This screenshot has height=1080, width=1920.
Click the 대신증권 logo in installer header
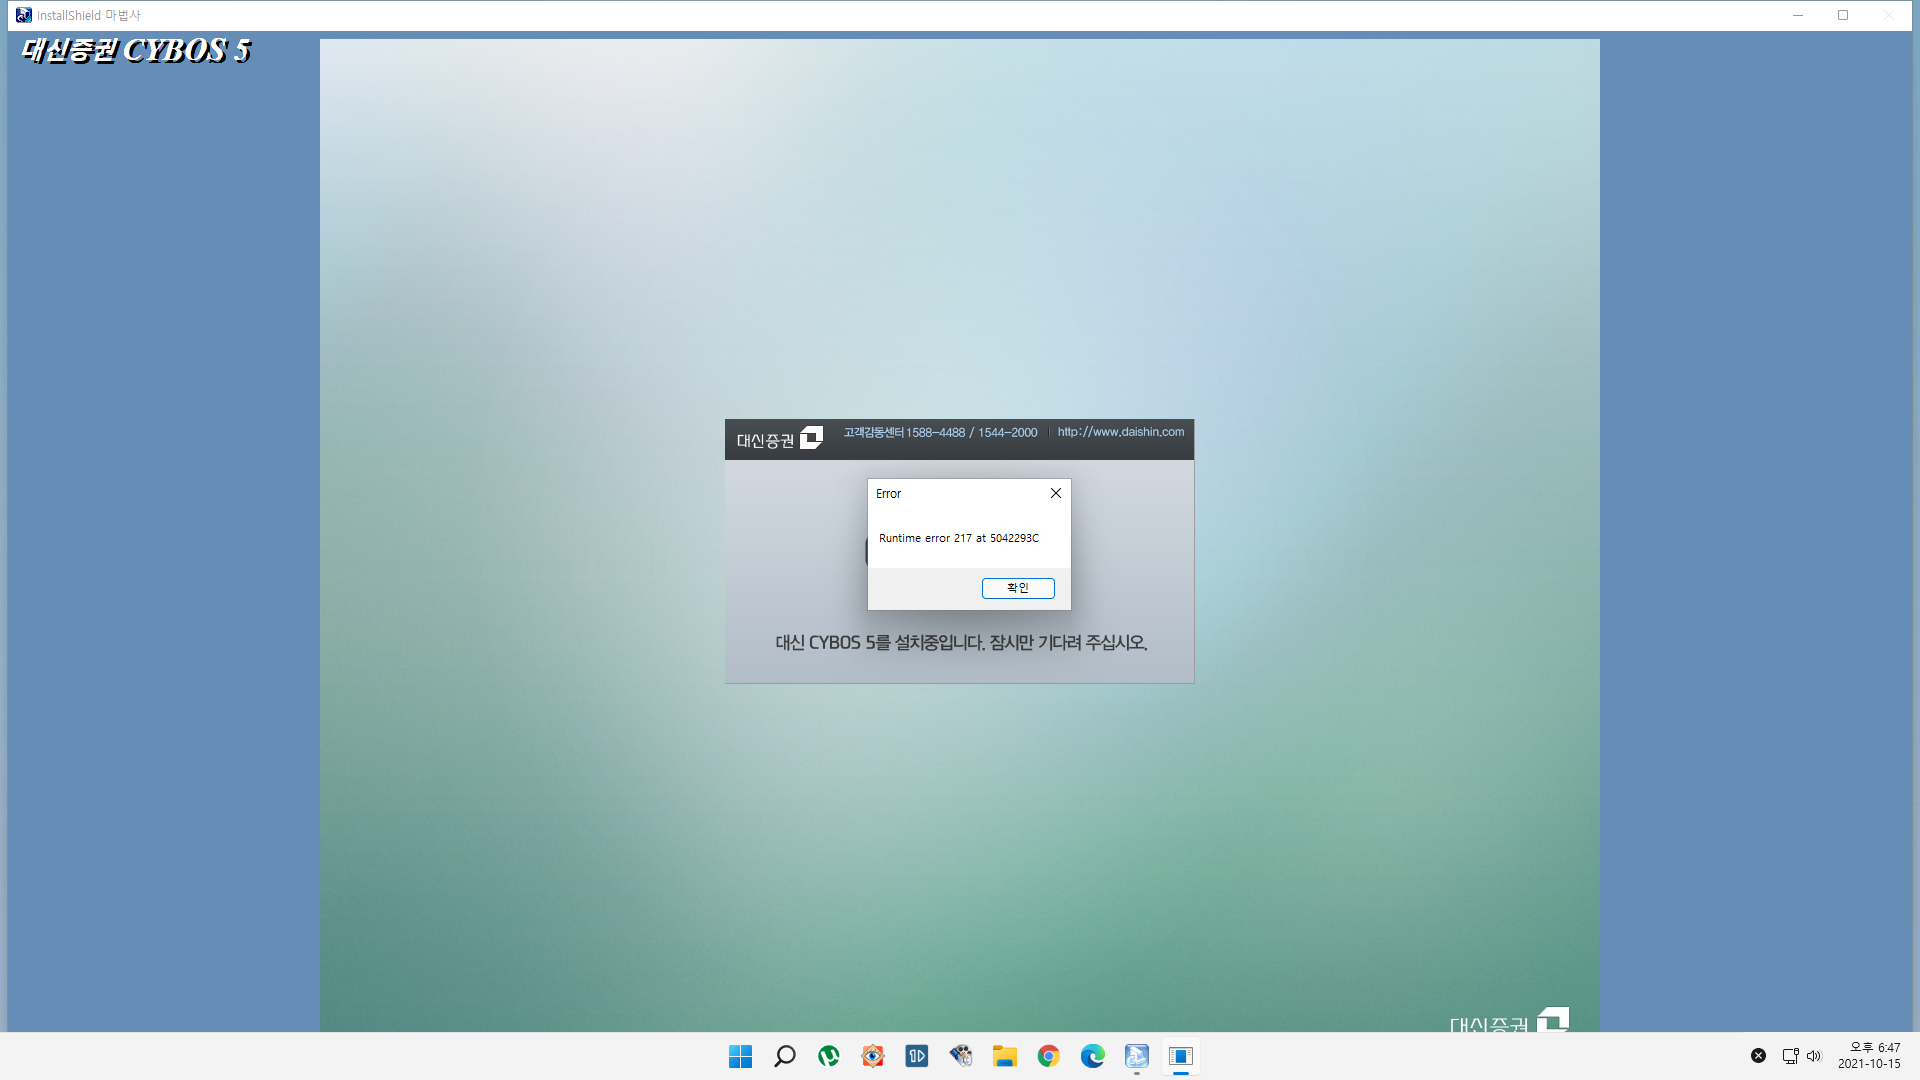pyautogui.click(x=780, y=439)
